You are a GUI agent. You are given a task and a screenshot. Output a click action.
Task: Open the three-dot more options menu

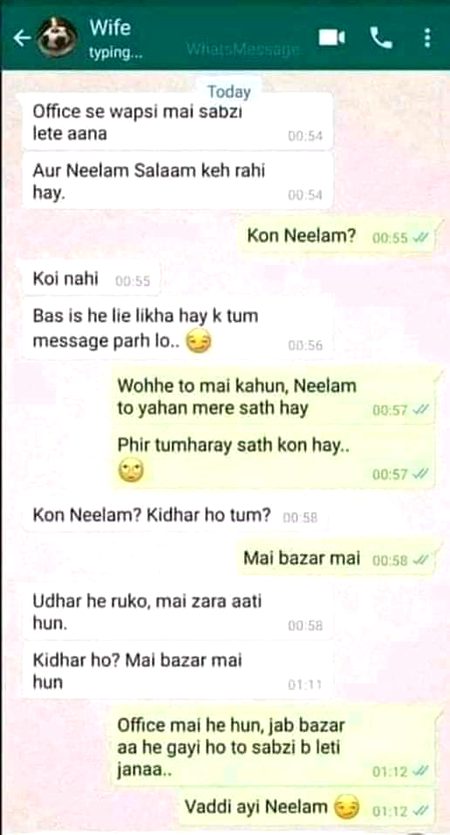427,38
